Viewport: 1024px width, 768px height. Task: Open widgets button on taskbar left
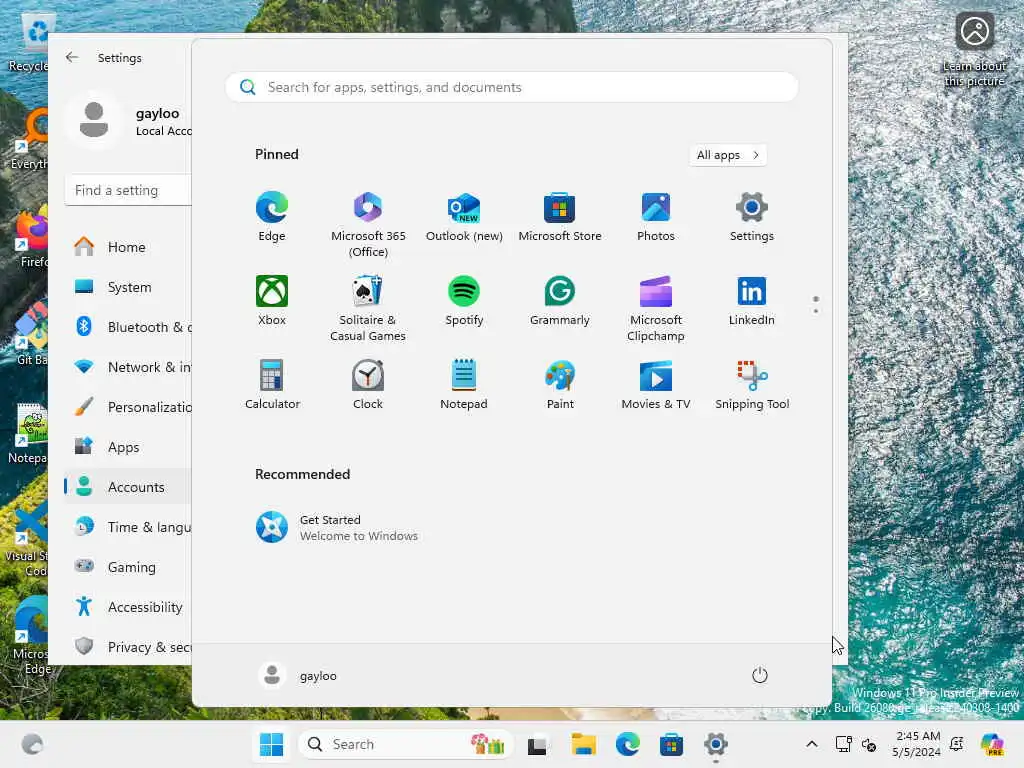click(32, 744)
